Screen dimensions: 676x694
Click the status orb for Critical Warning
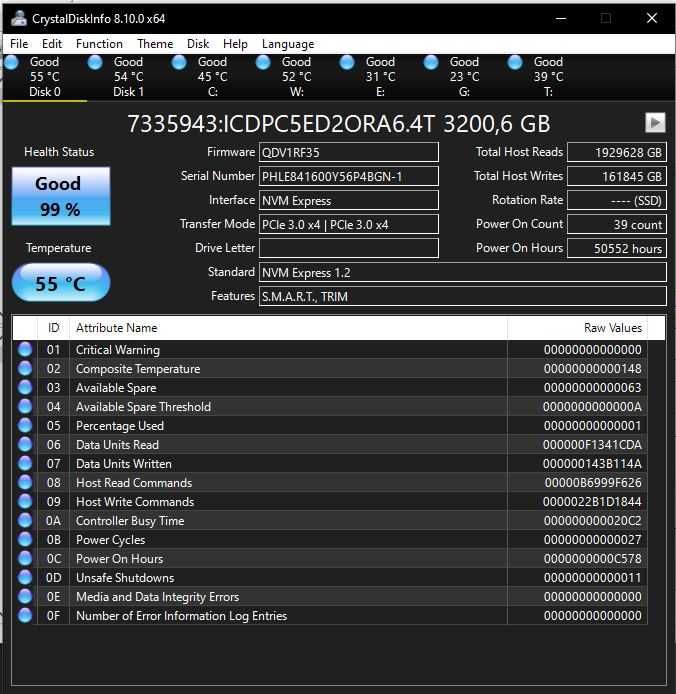click(25, 350)
